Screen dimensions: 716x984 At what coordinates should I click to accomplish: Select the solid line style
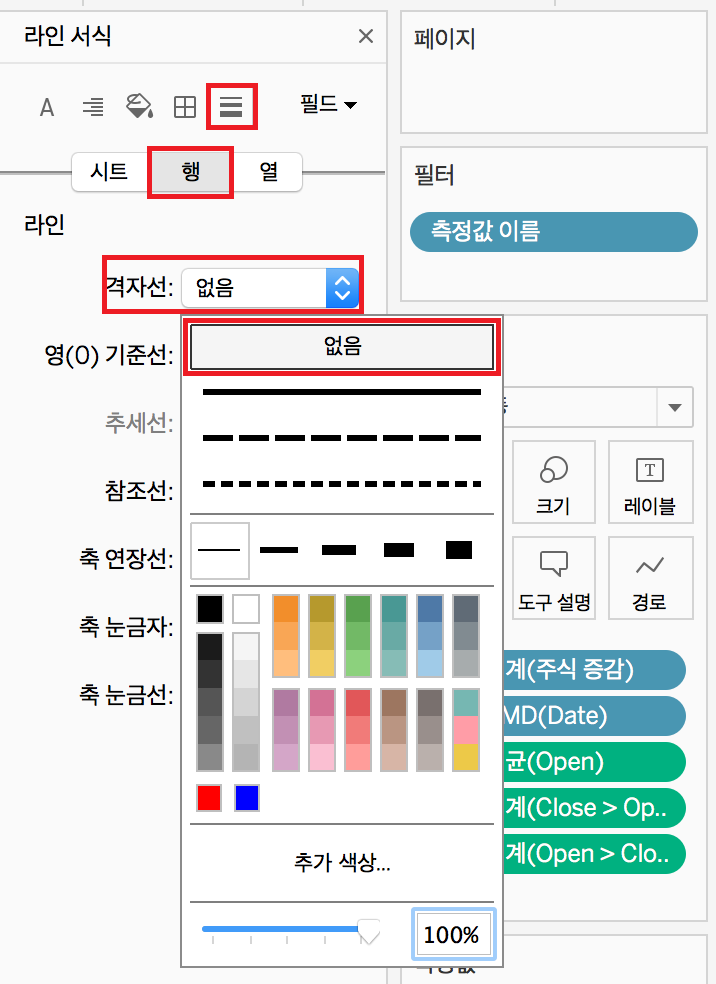pos(342,392)
